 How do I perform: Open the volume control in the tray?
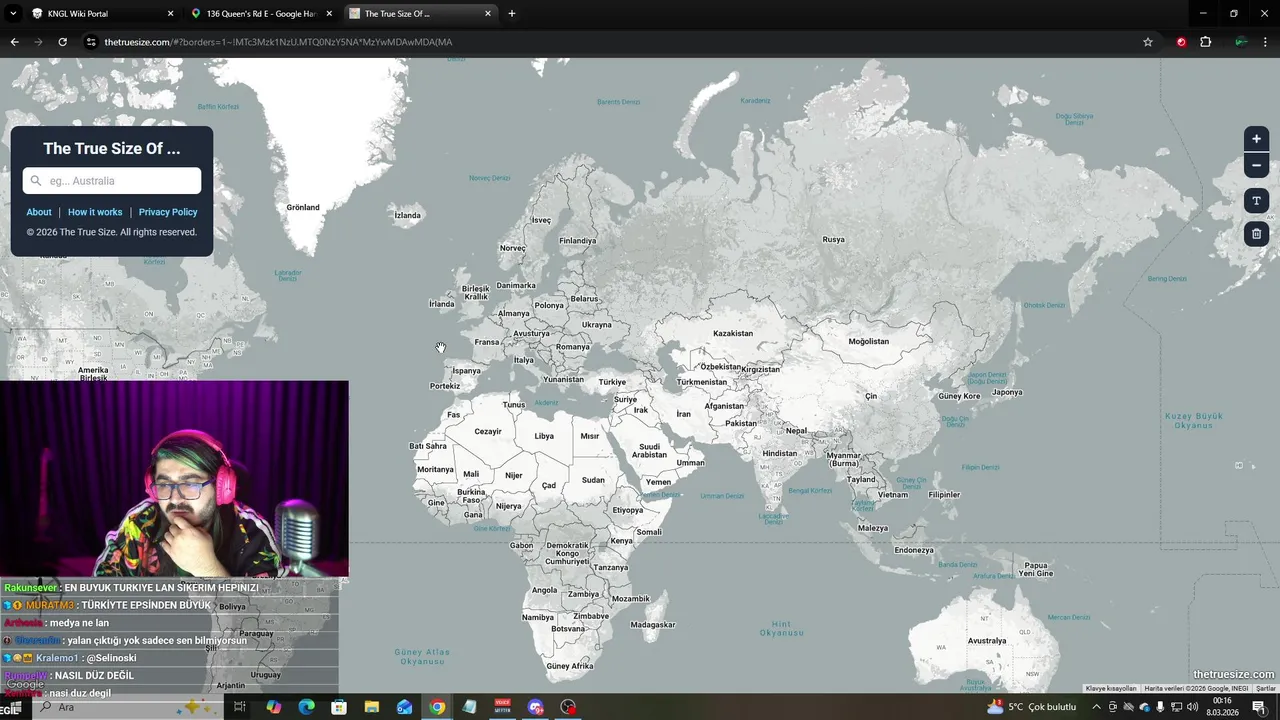1192,707
